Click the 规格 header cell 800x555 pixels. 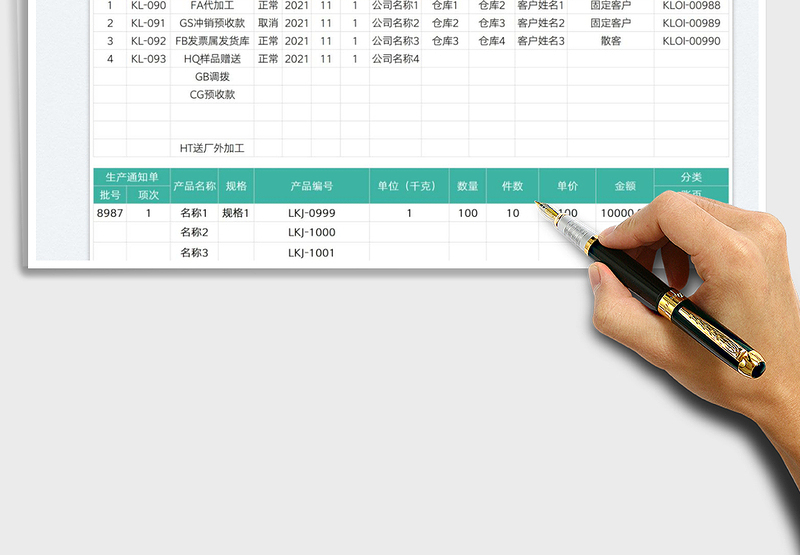tap(236, 186)
